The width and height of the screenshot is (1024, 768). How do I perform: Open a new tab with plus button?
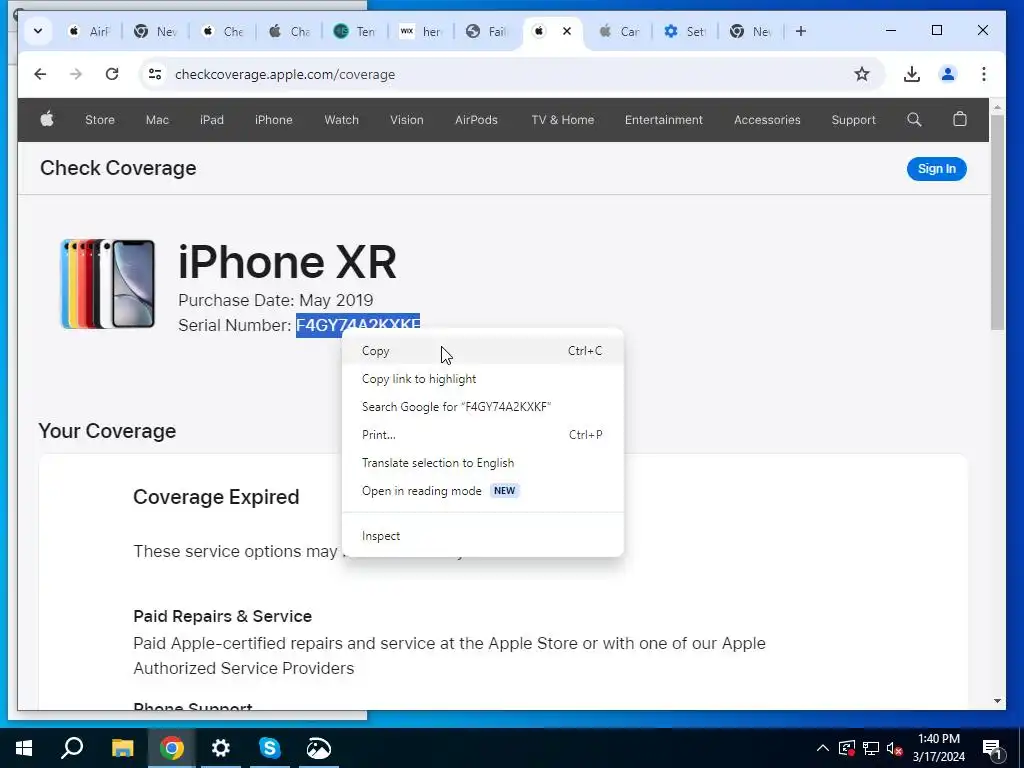(x=801, y=31)
